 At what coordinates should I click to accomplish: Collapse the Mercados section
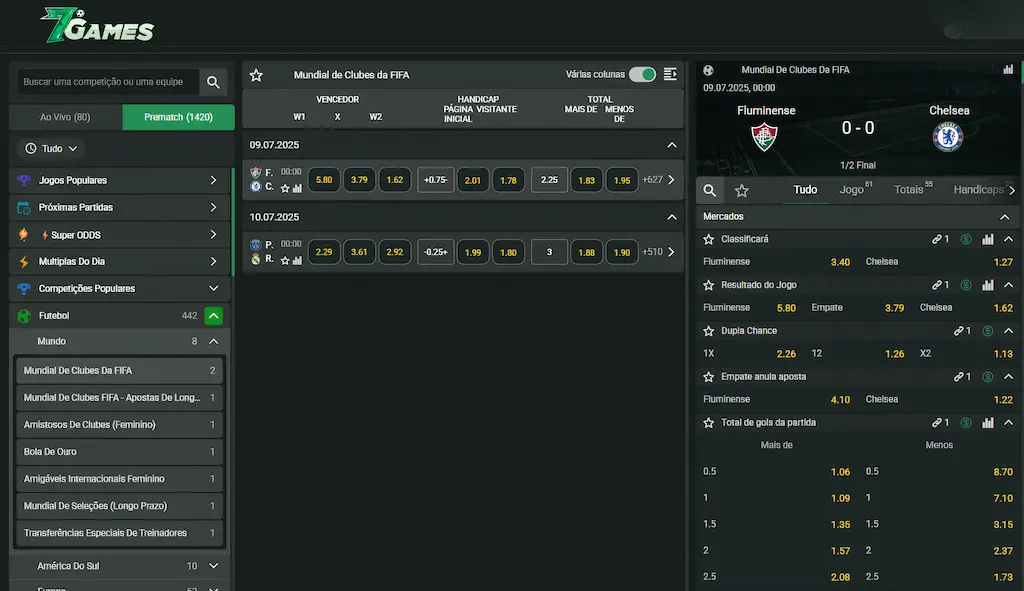point(1004,217)
